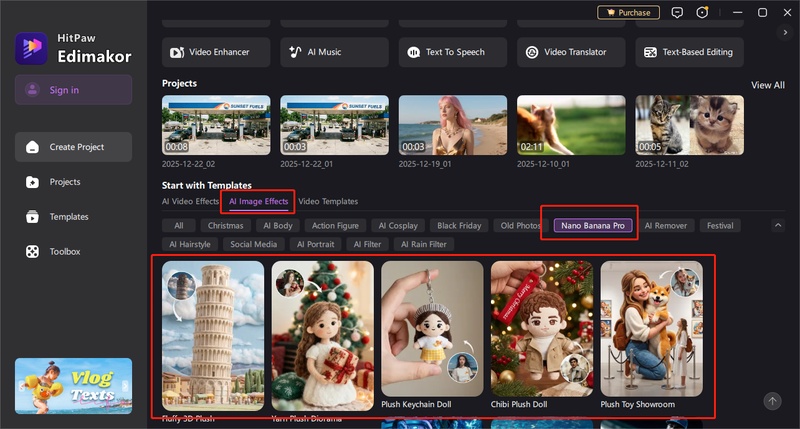Viewport: 800px width, 429px height.
Task: Select the AI Rain Filter category
Action: tap(424, 244)
